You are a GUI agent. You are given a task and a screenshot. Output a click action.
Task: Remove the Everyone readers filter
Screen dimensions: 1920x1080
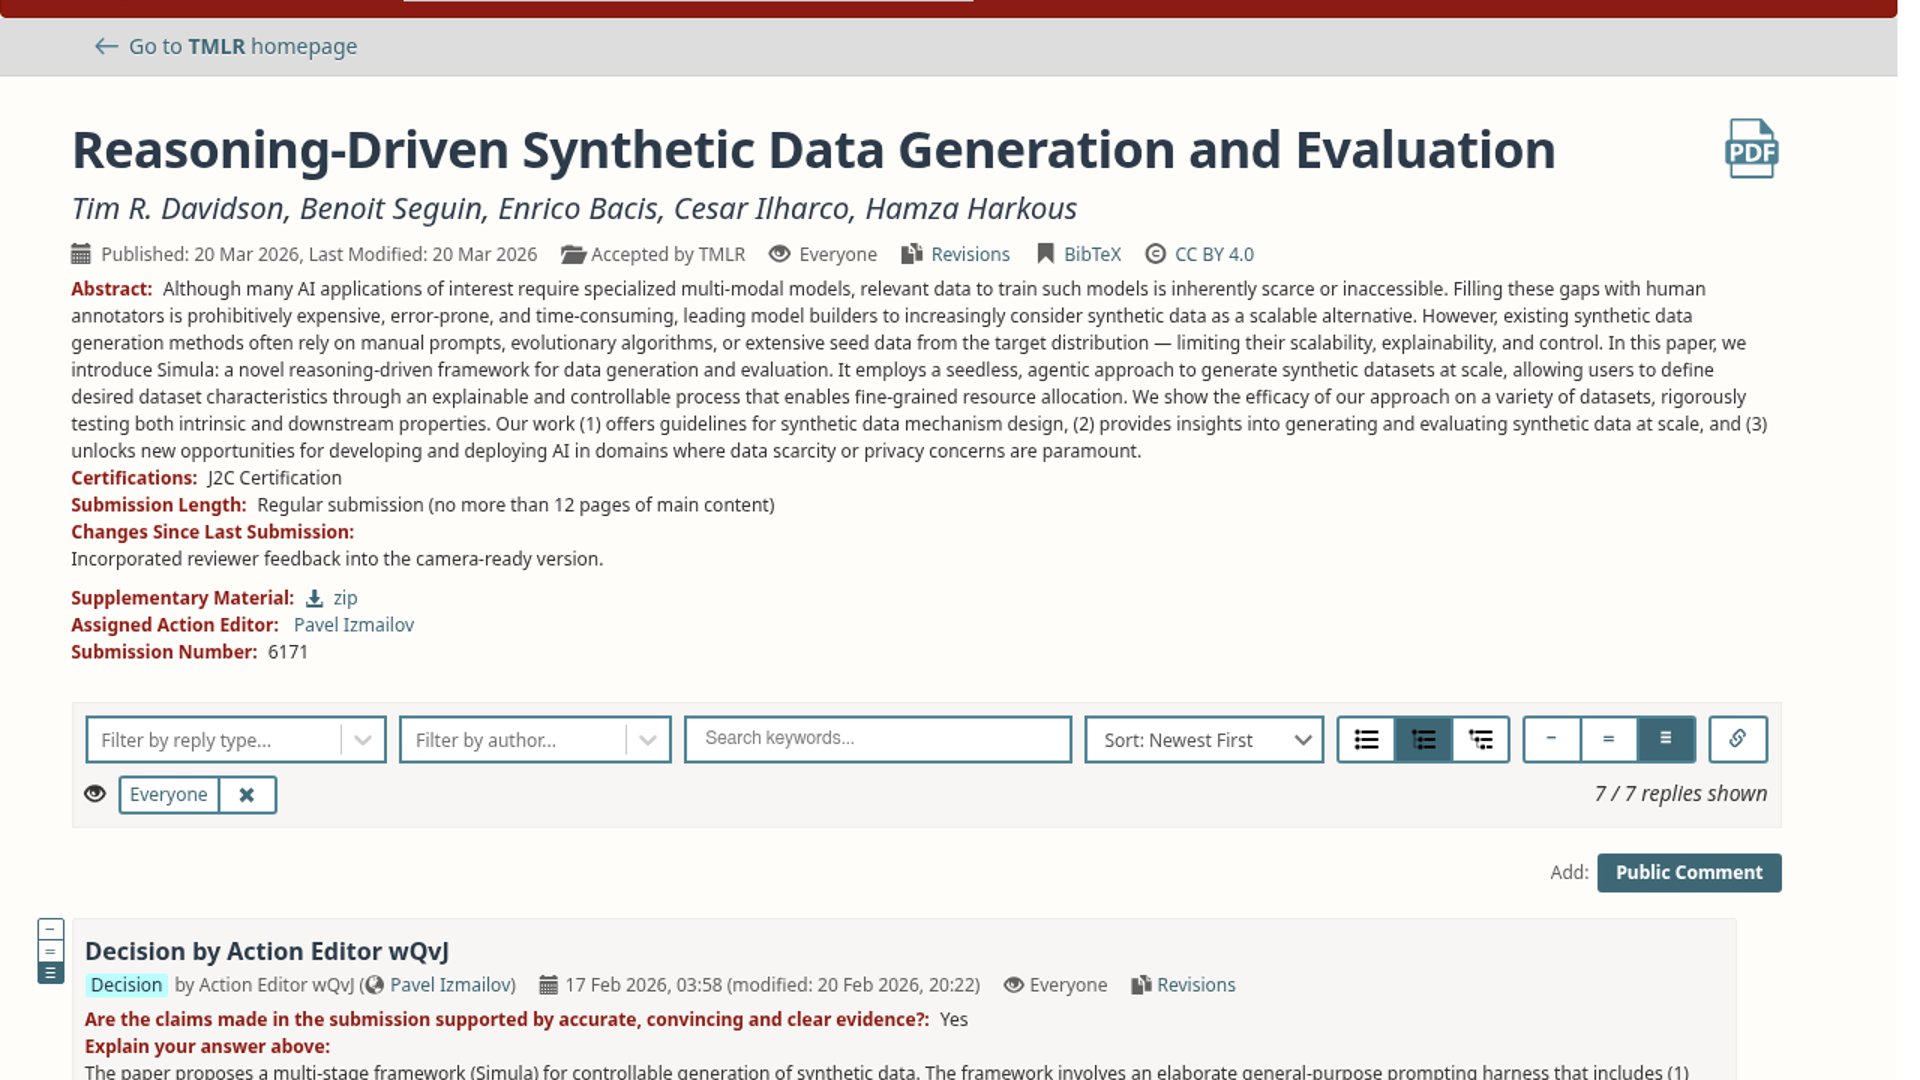click(x=246, y=794)
